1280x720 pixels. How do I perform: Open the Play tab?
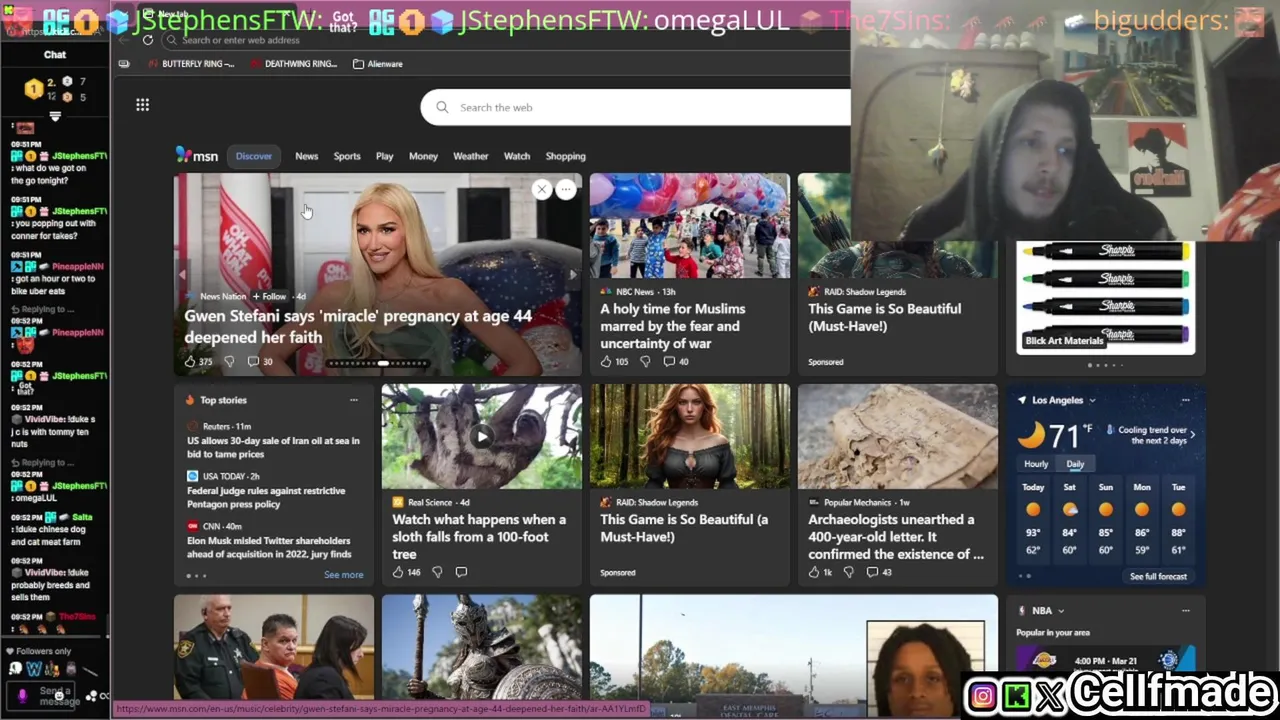[384, 156]
